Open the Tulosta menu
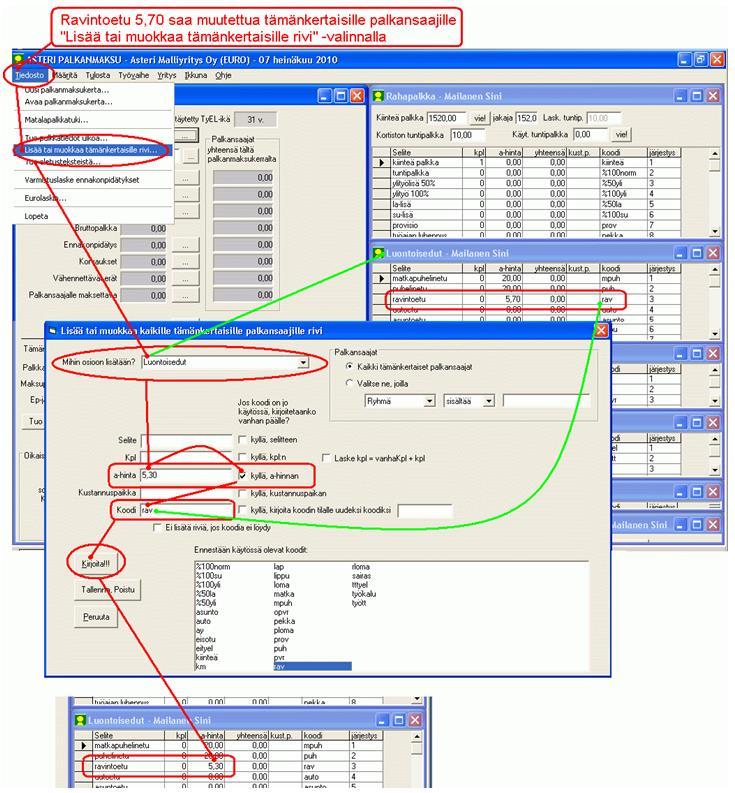 coord(98,75)
